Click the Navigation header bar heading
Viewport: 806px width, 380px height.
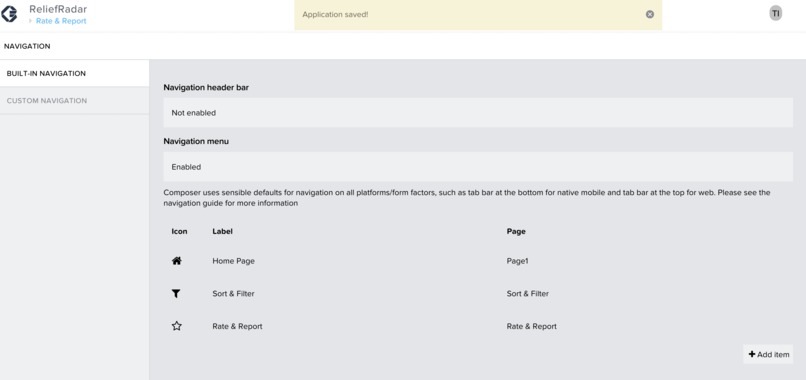click(206, 87)
